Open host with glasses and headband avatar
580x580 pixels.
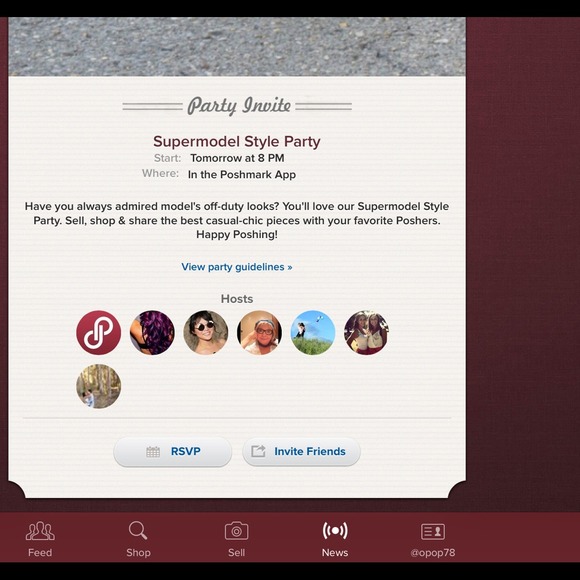259,333
